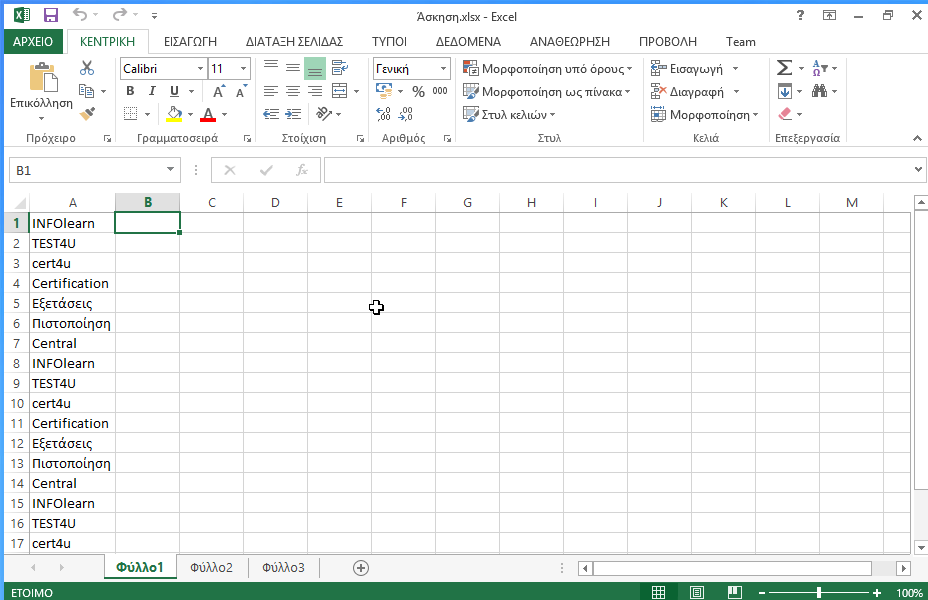Paste using the Επικόλληση clipboard icon

point(43,77)
